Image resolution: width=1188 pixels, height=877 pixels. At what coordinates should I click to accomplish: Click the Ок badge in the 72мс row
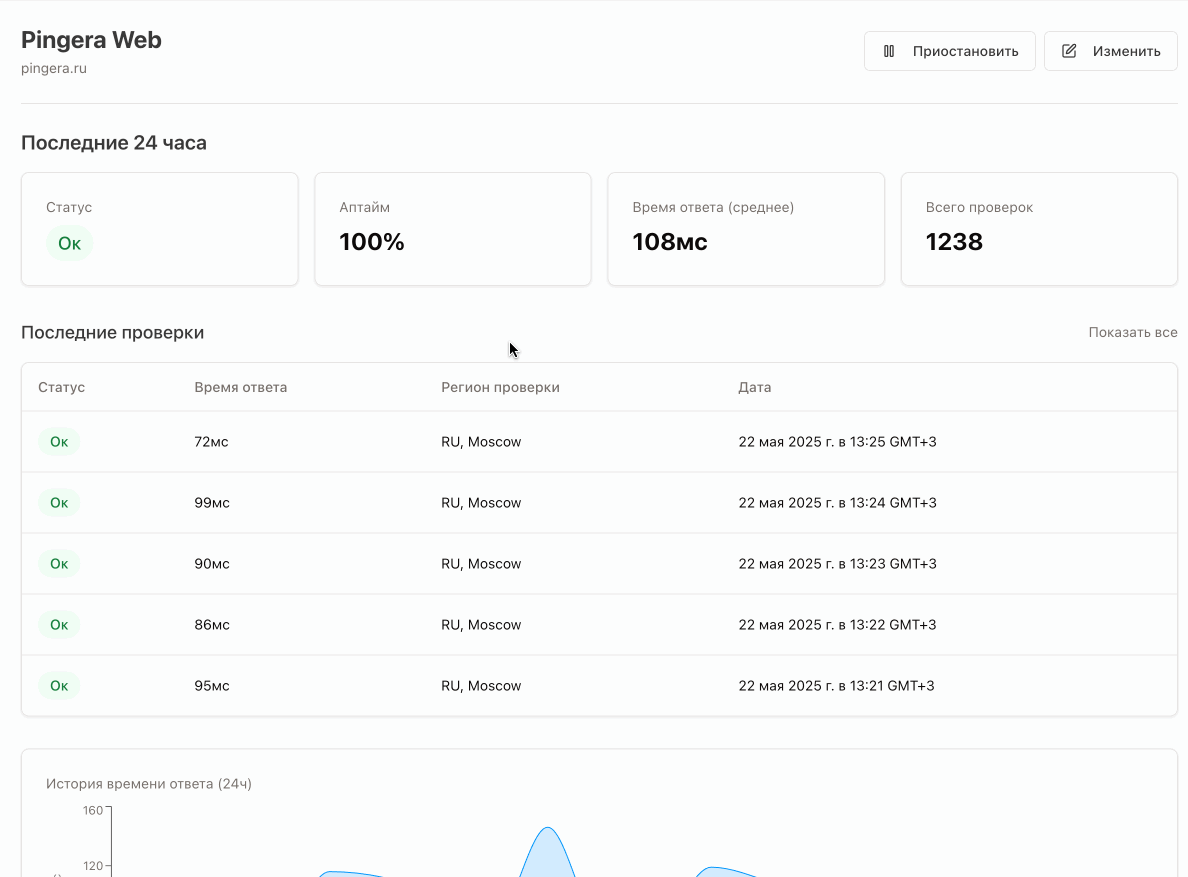(x=59, y=442)
